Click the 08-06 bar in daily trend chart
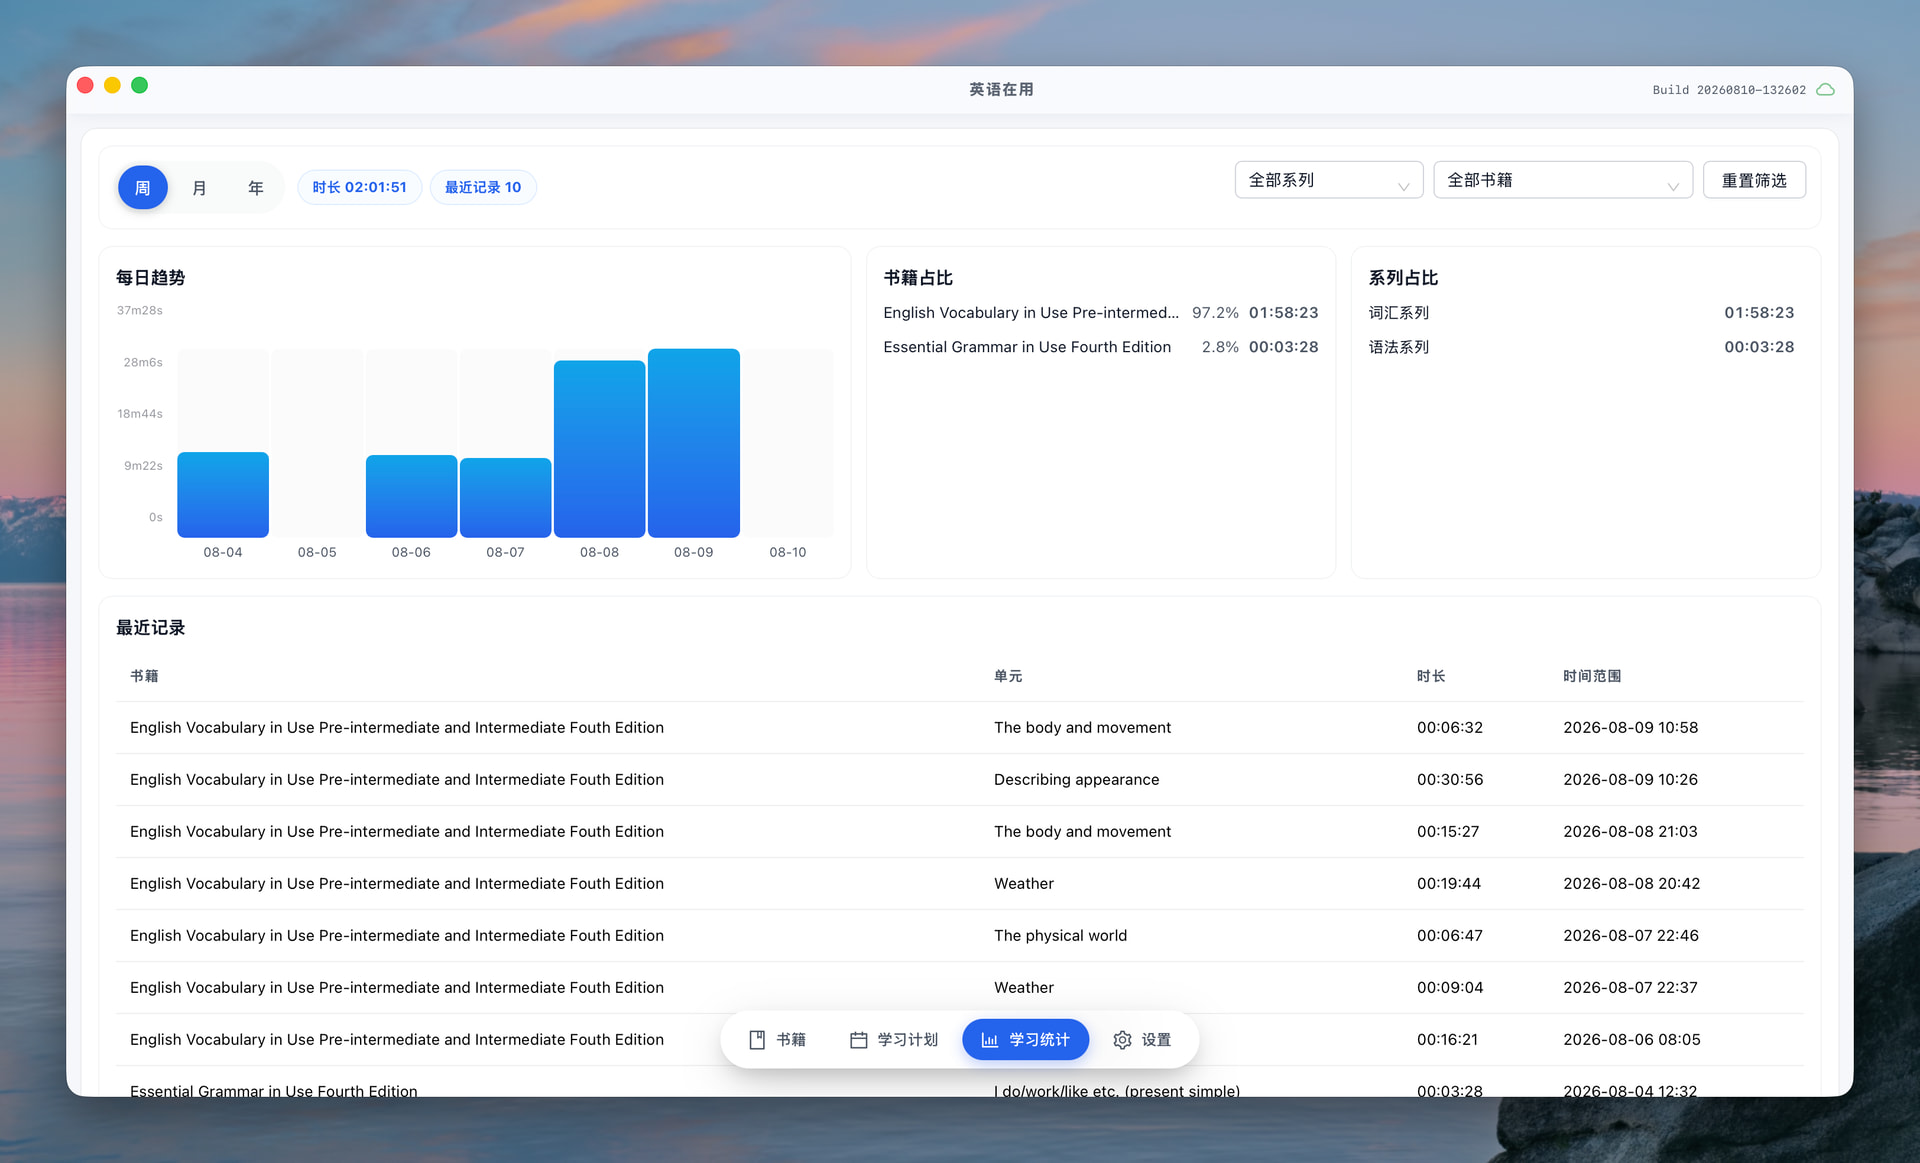The height and width of the screenshot is (1163, 1920). coord(411,496)
